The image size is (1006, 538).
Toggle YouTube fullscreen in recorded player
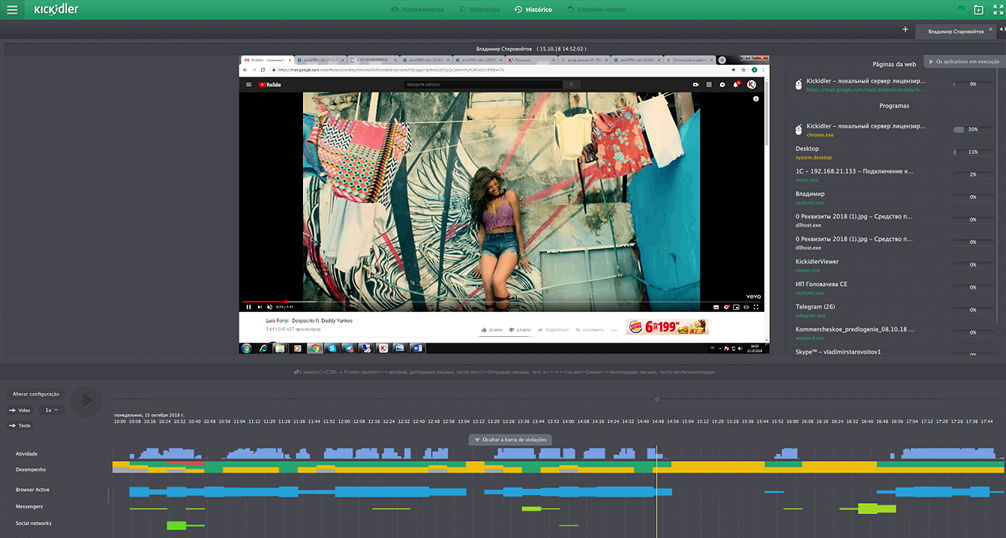pyautogui.click(x=756, y=307)
